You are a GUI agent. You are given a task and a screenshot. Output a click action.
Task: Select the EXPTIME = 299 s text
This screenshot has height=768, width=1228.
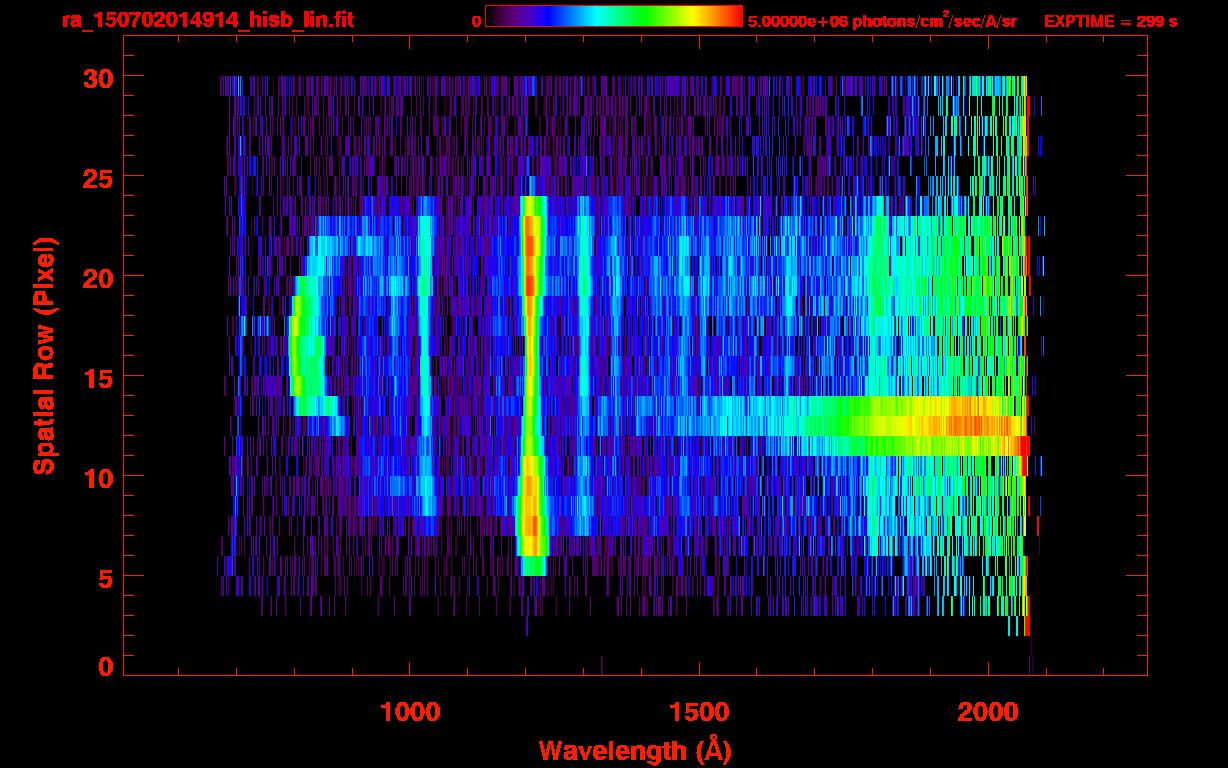pyautogui.click(x=1110, y=21)
